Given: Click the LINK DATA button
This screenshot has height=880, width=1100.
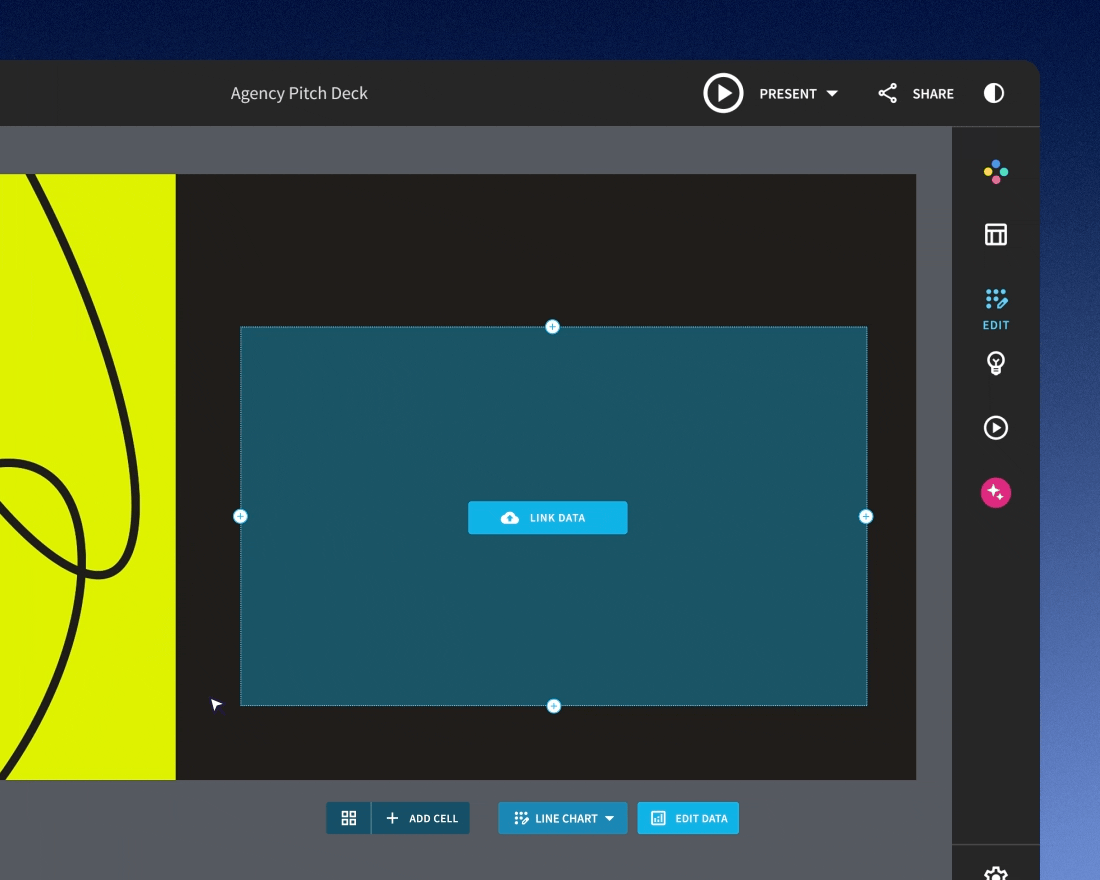Looking at the screenshot, I should click(548, 518).
